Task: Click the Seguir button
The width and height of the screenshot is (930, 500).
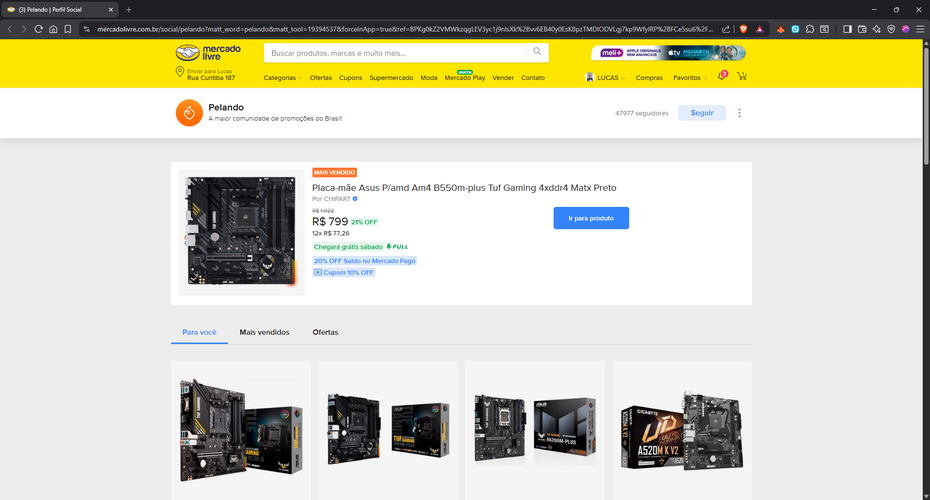Action: 702,113
